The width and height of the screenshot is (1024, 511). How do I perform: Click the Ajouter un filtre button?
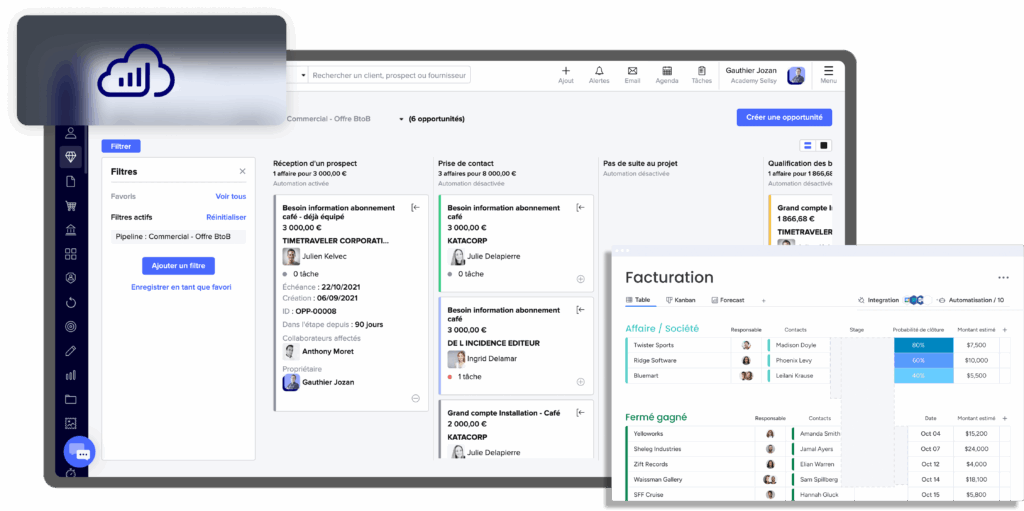click(178, 266)
